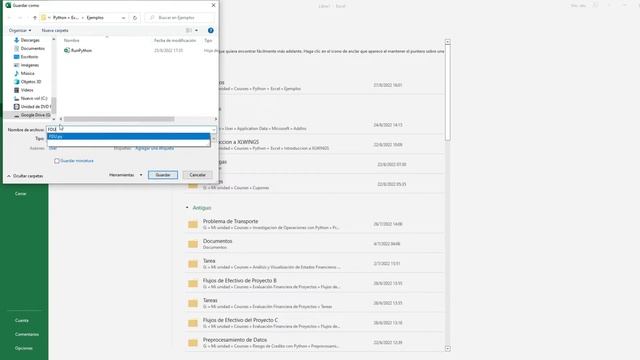The image size is (640, 360).
Task: Toggle Guardar miniatura checkbox
Action: (x=57, y=161)
